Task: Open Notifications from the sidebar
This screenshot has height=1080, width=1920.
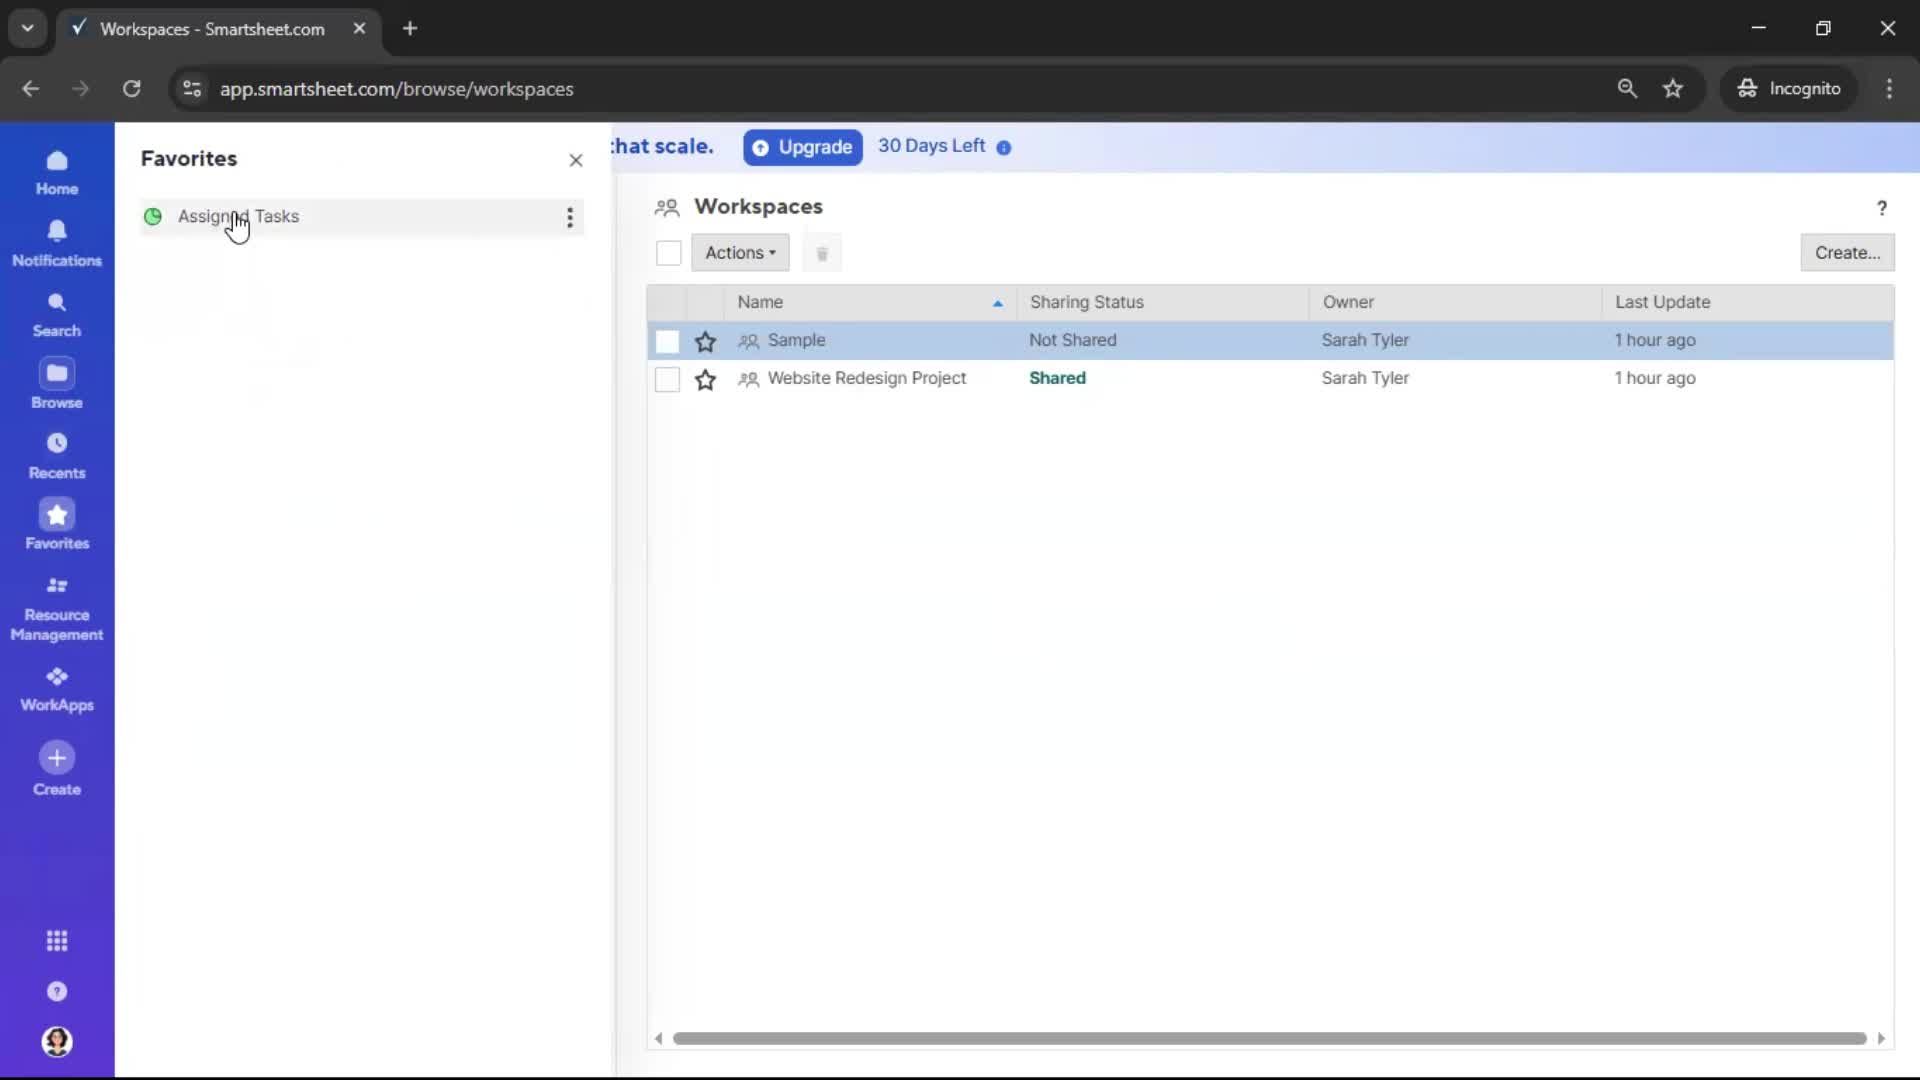Action: [57, 243]
